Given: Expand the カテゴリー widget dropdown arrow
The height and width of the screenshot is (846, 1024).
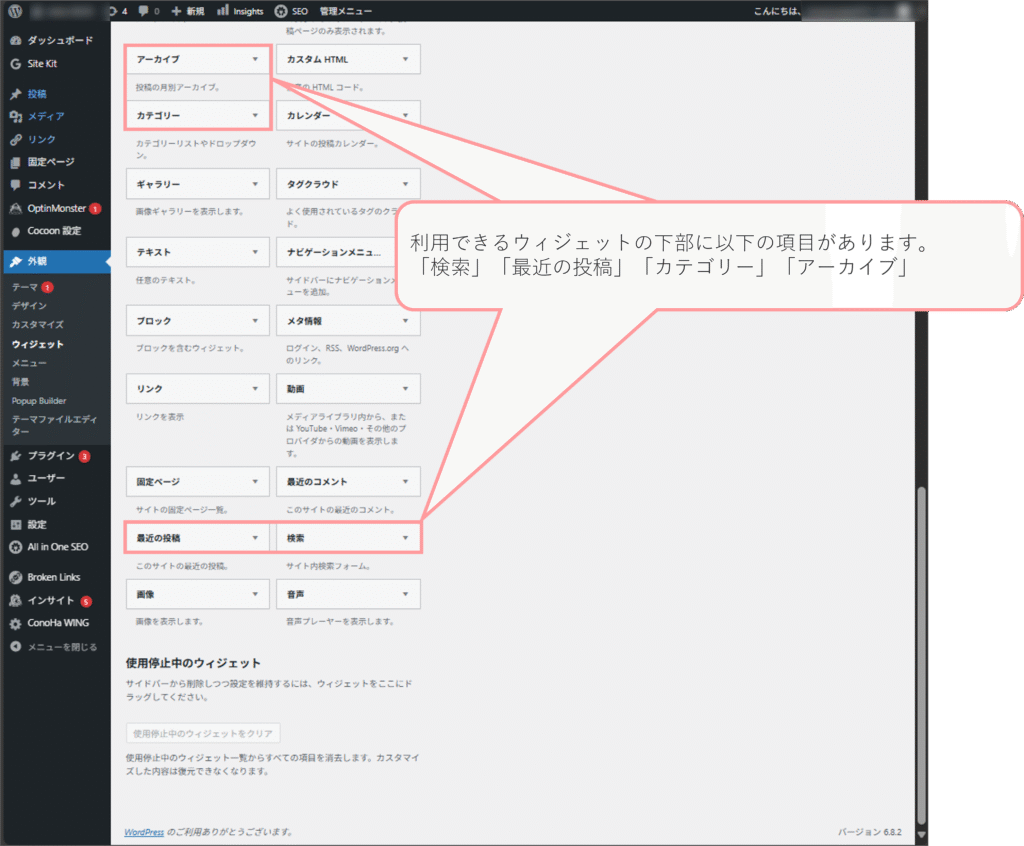Looking at the screenshot, I should tap(255, 116).
